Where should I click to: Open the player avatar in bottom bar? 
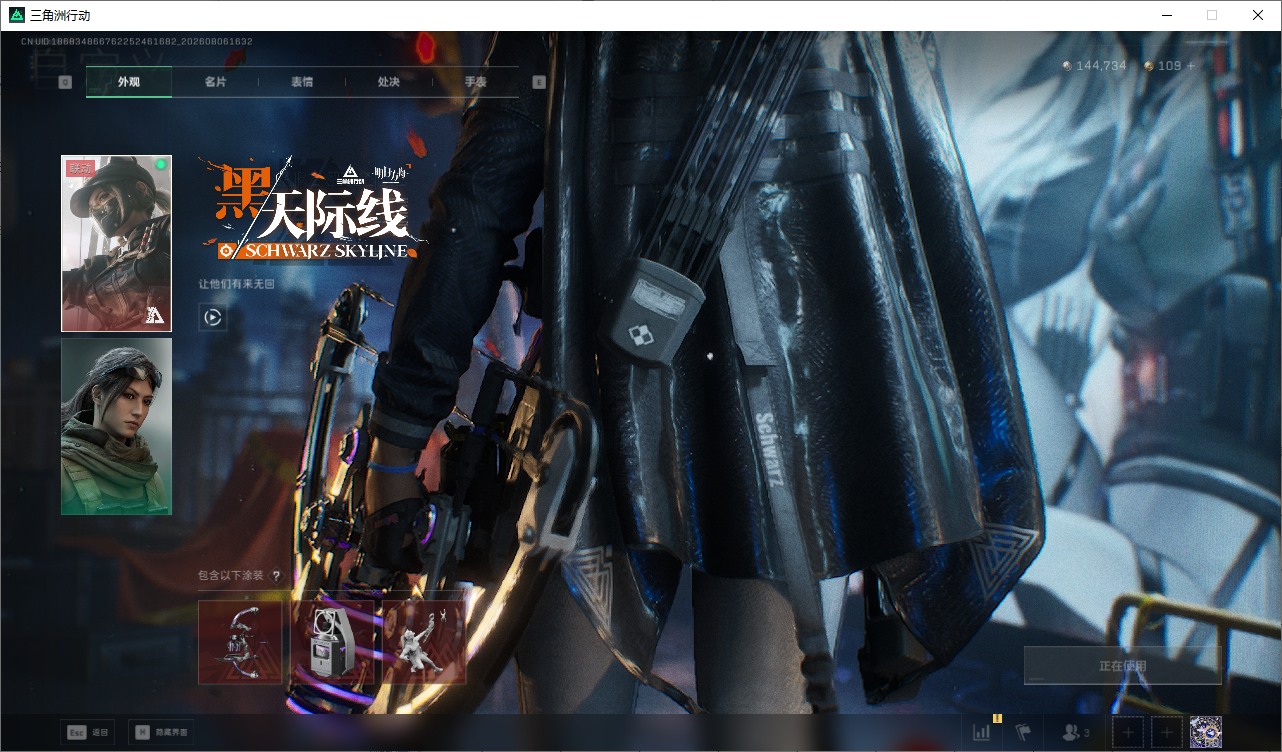1206,732
